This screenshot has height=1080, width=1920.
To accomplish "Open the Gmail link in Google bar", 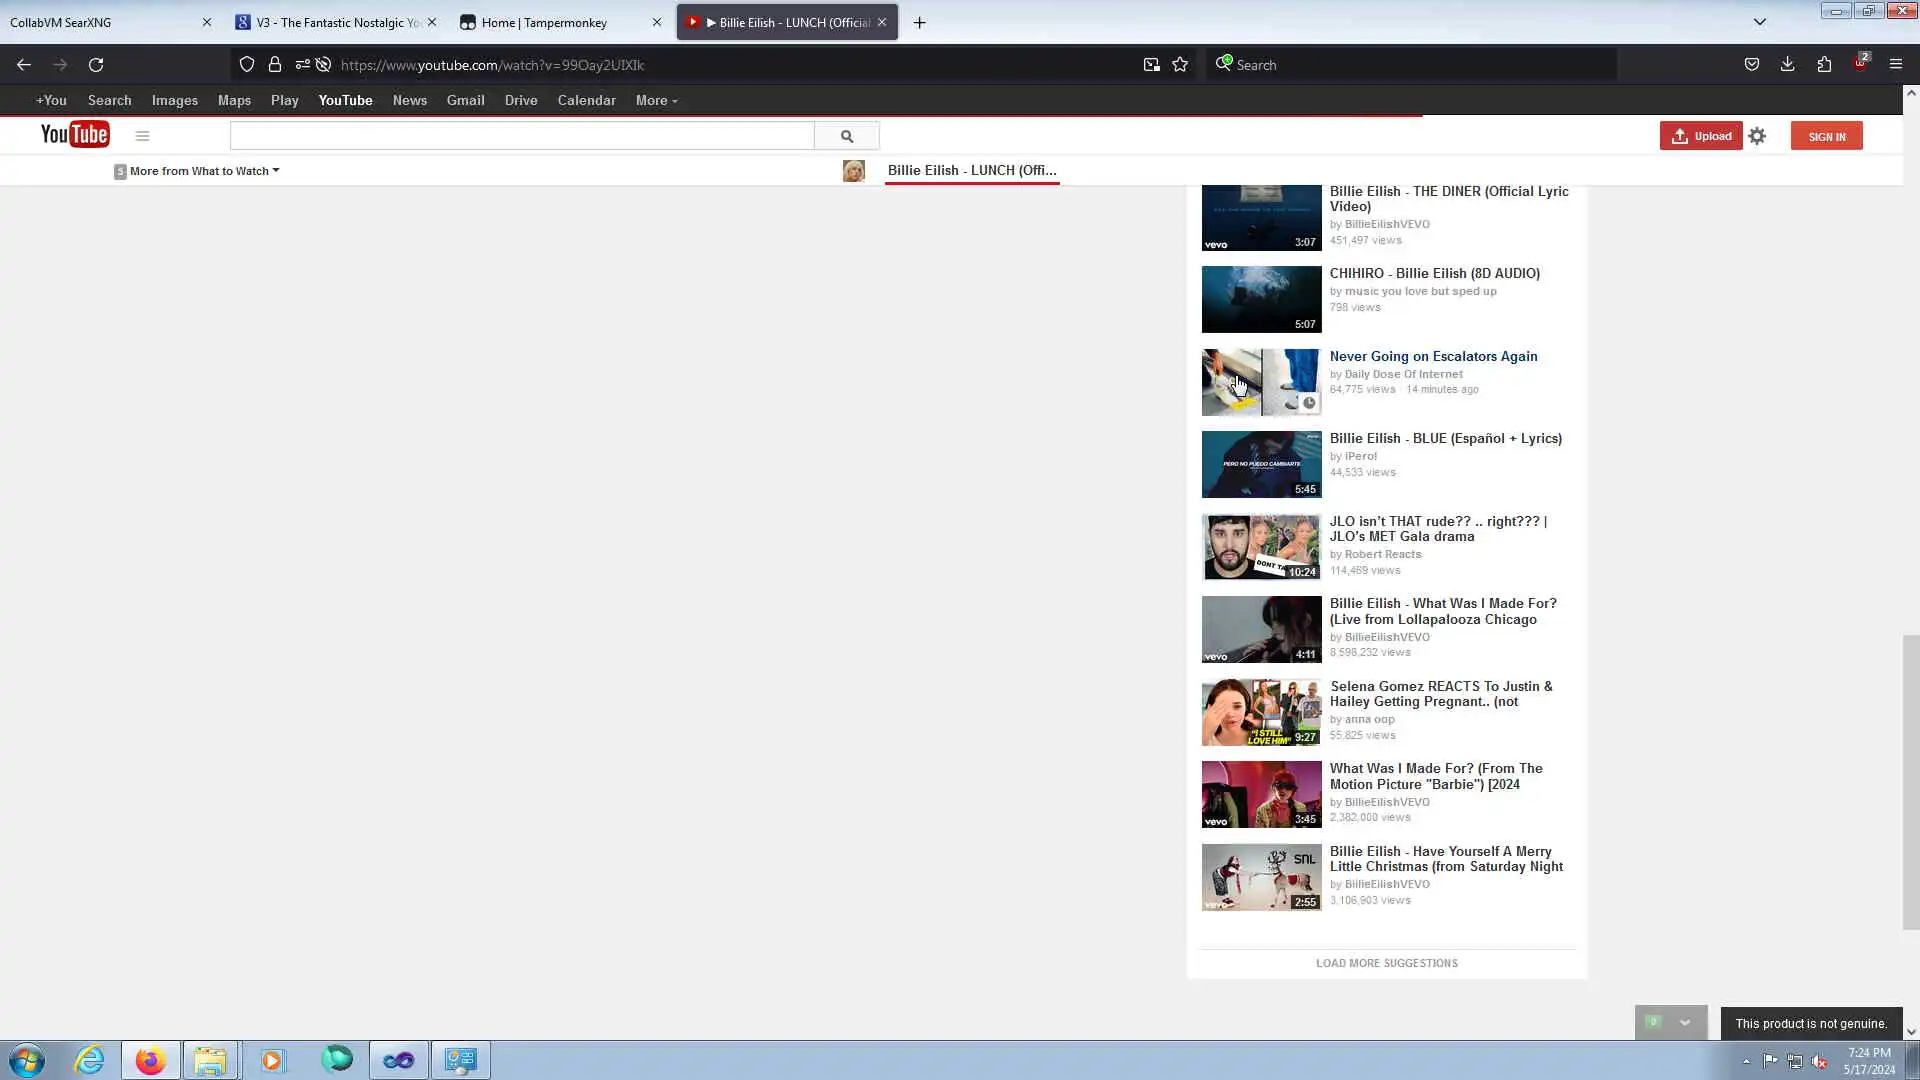I will (x=465, y=101).
